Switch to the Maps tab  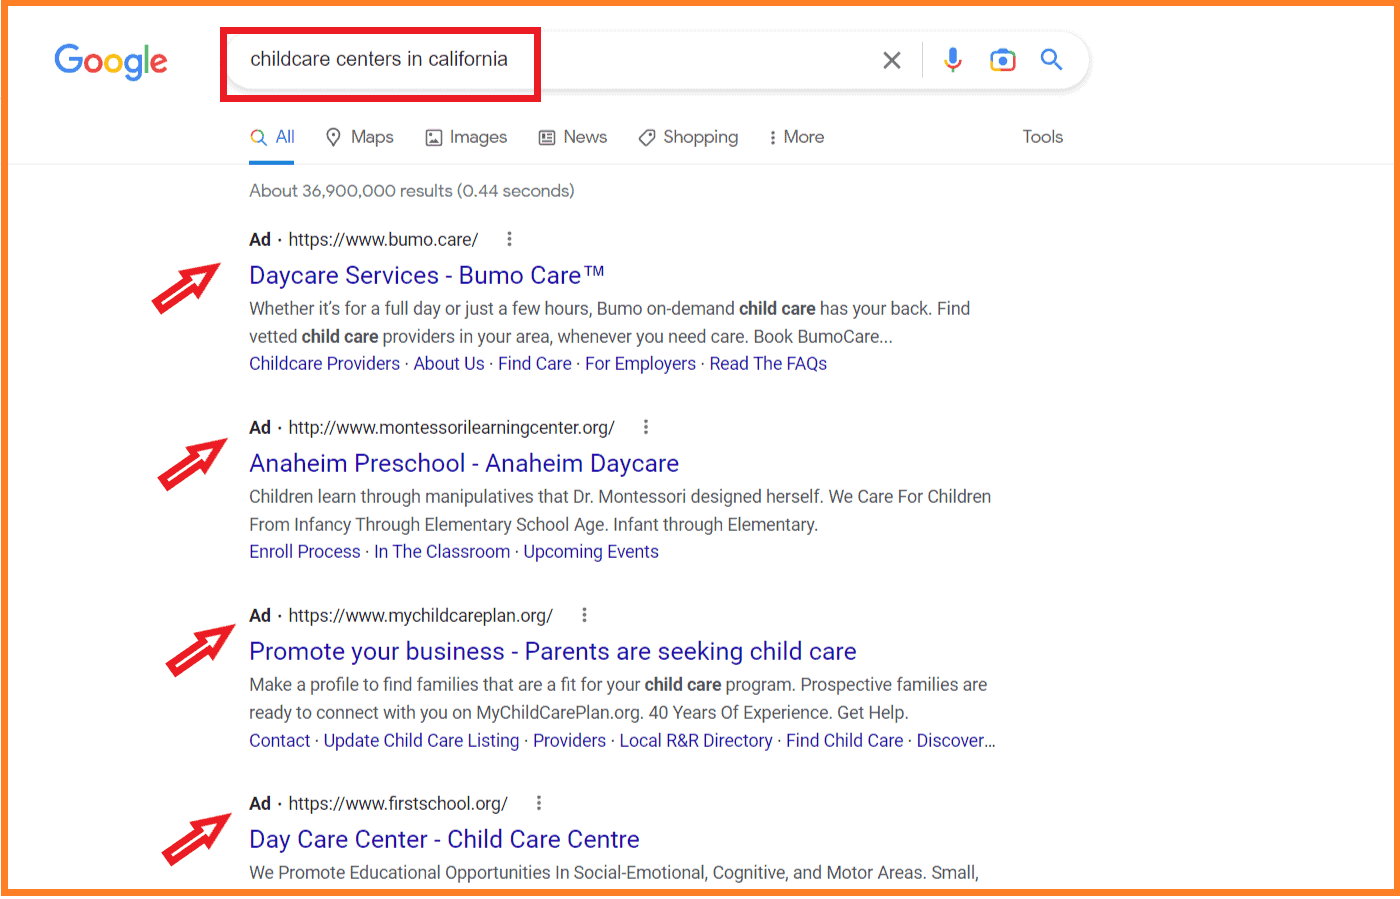coord(360,137)
